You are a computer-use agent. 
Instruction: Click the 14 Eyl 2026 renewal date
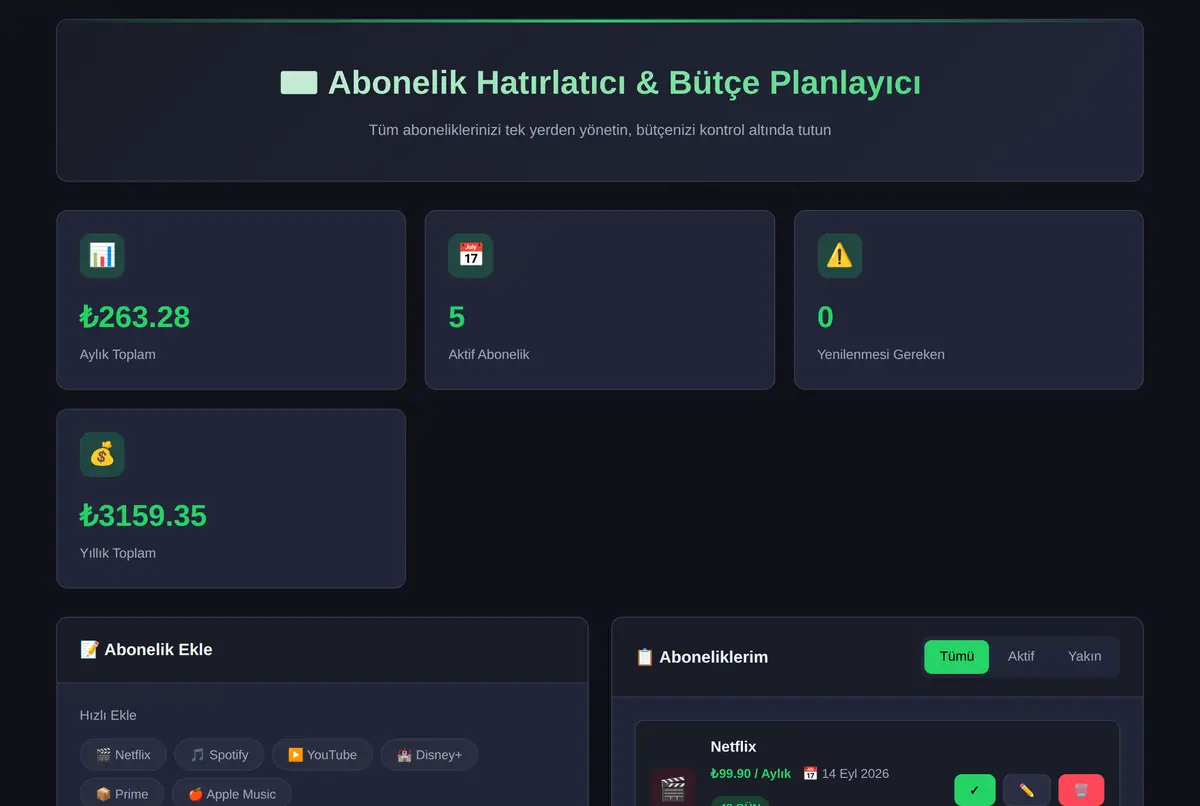pyautogui.click(x=855, y=774)
